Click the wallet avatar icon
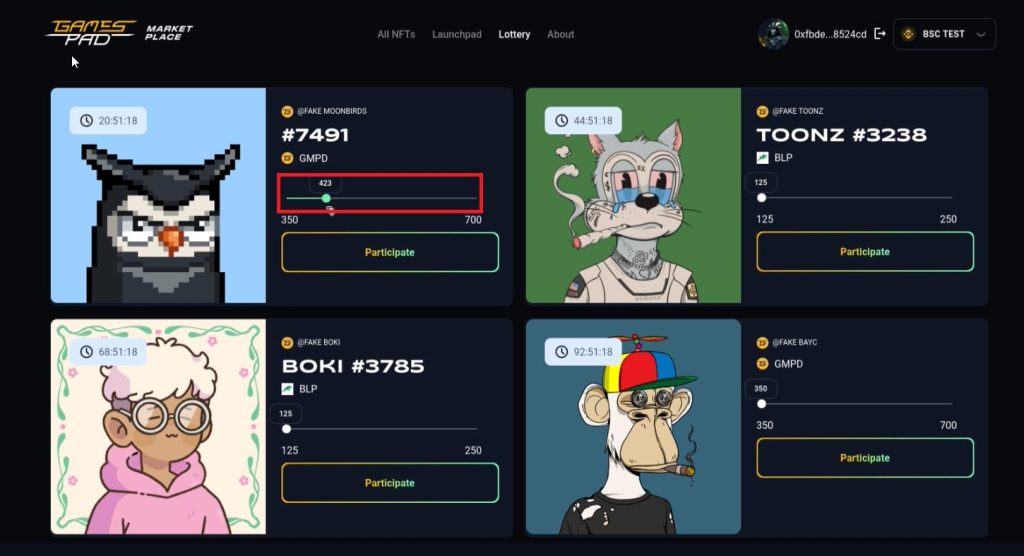This screenshot has width=1024, height=556. tap(773, 34)
